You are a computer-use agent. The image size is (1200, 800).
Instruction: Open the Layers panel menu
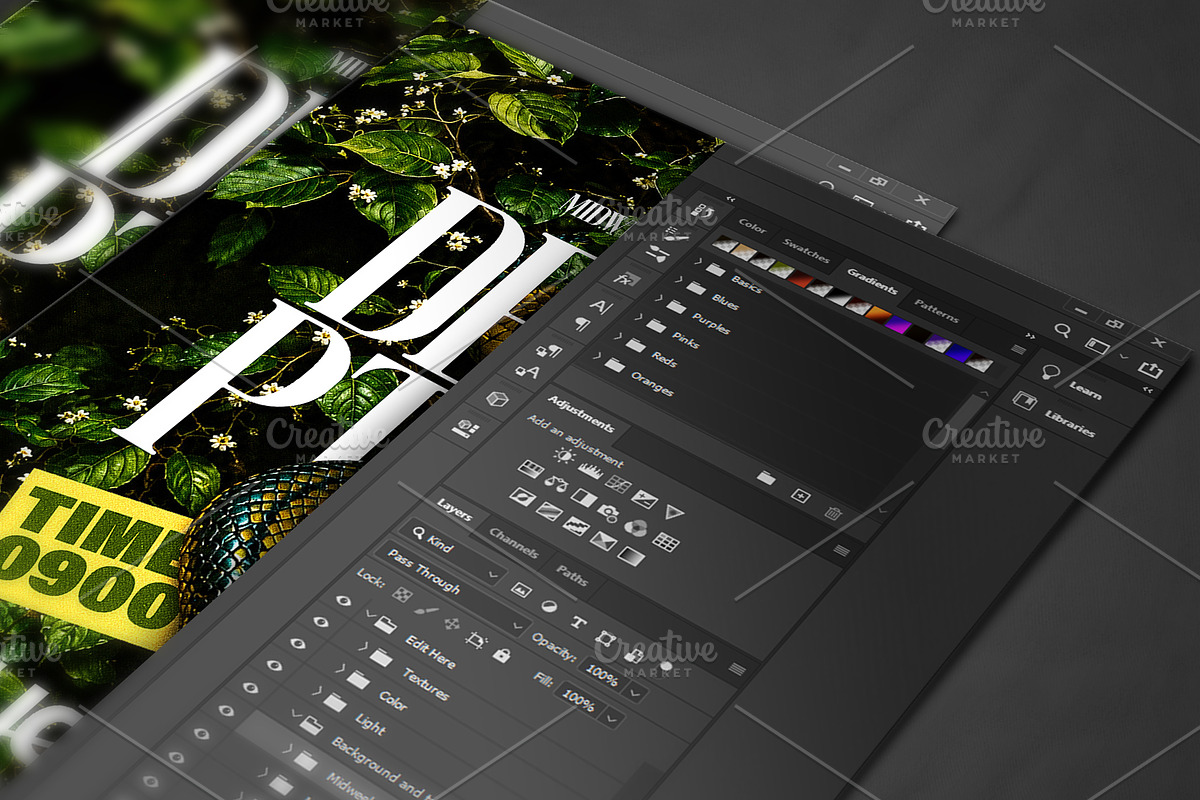pos(737,668)
